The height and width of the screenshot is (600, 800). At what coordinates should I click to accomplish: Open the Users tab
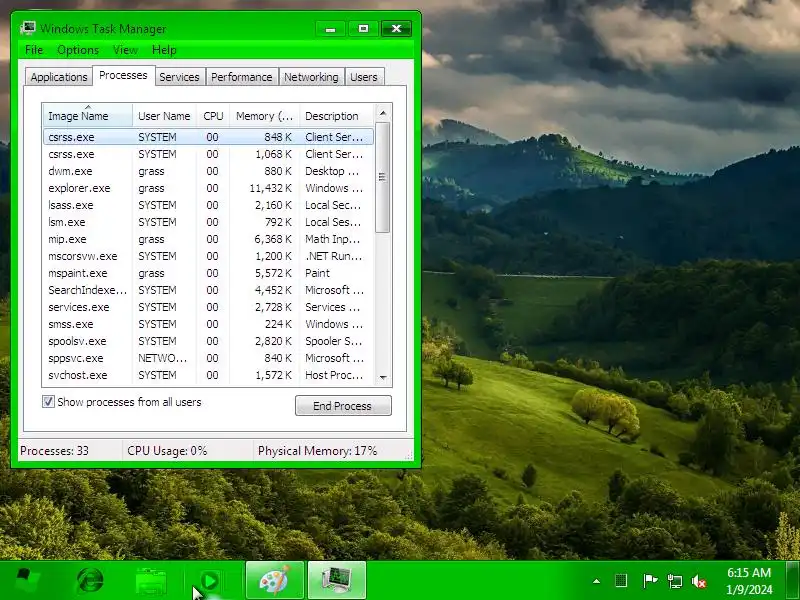pyautogui.click(x=364, y=77)
